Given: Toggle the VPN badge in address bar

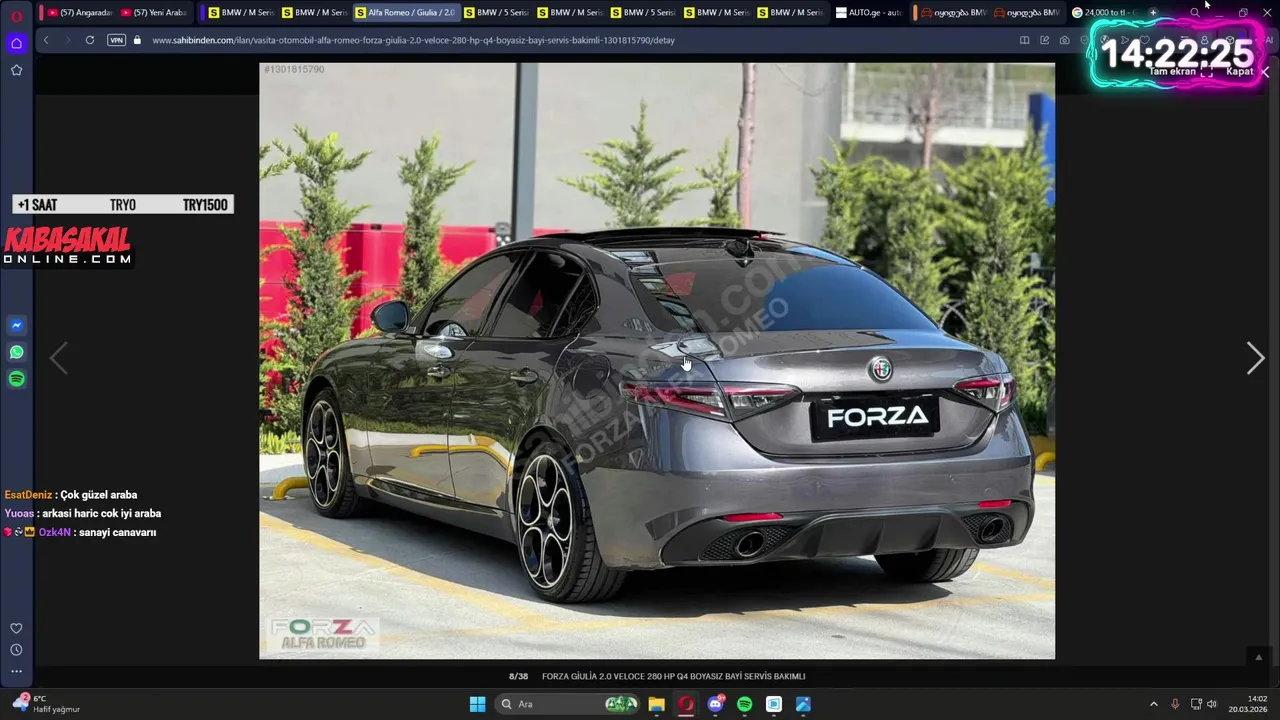Looking at the screenshot, I should point(116,40).
